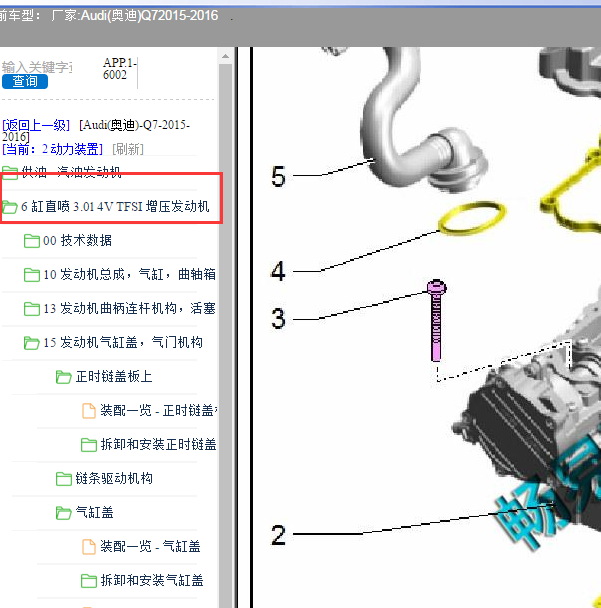Select 10 发动机总成,气缸,曲轴箱 item

click(x=129, y=275)
